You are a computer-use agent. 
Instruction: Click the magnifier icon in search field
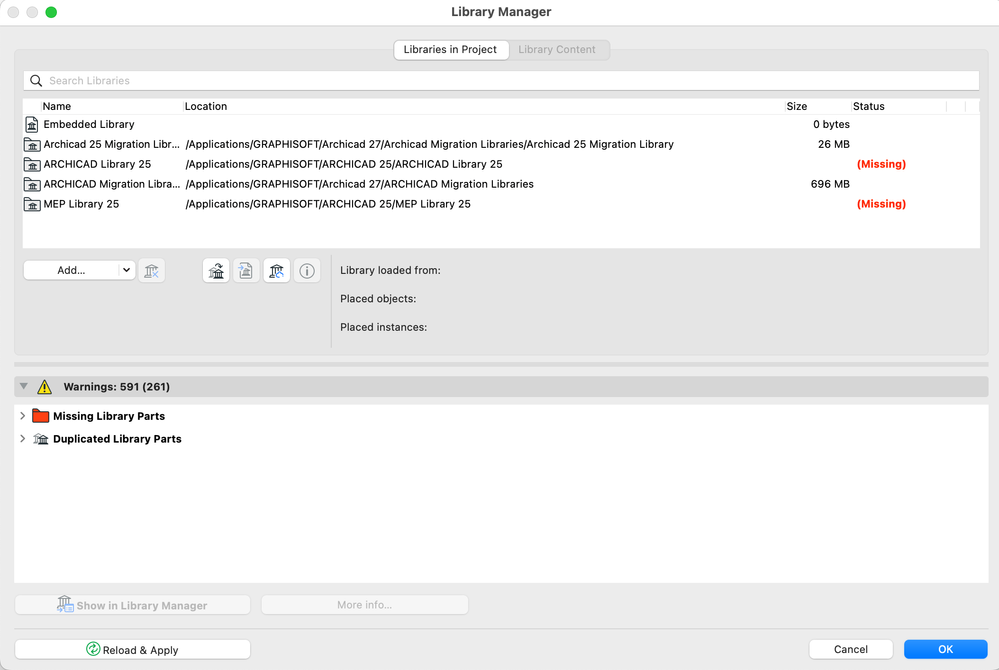[x=36, y=81]
